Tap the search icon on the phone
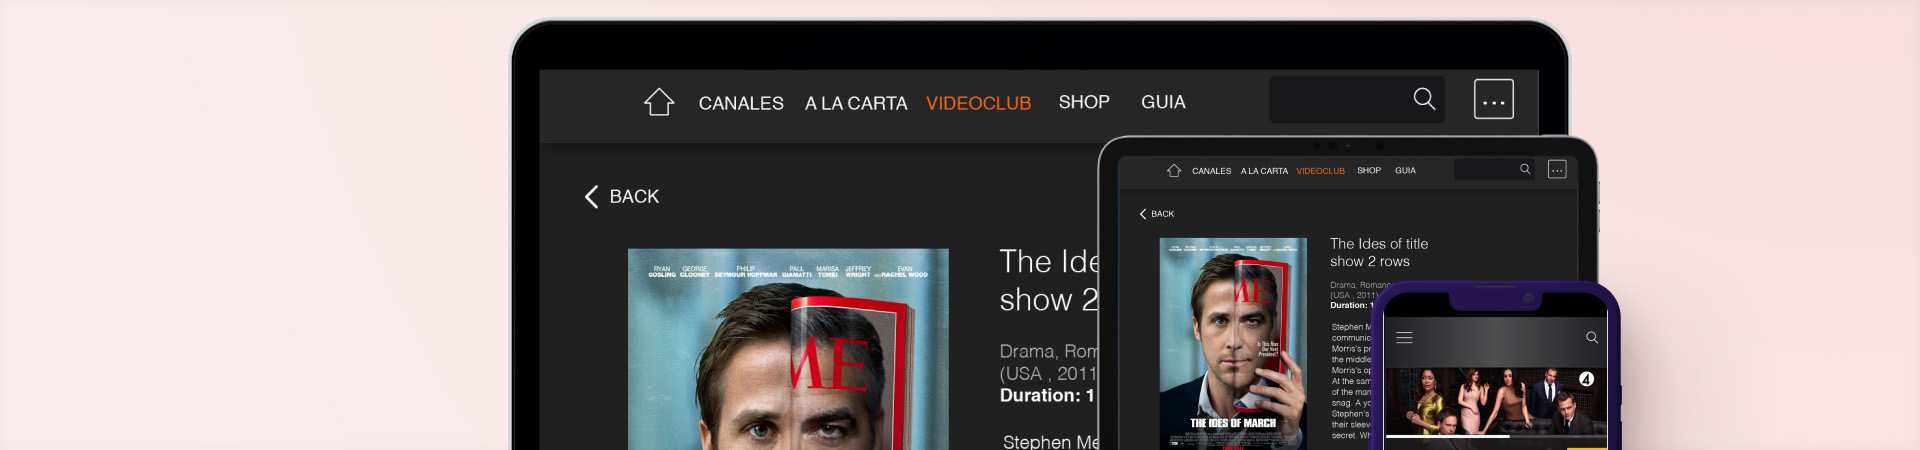The width and height of the screenshot is (1920, 450). (1592, 338)
